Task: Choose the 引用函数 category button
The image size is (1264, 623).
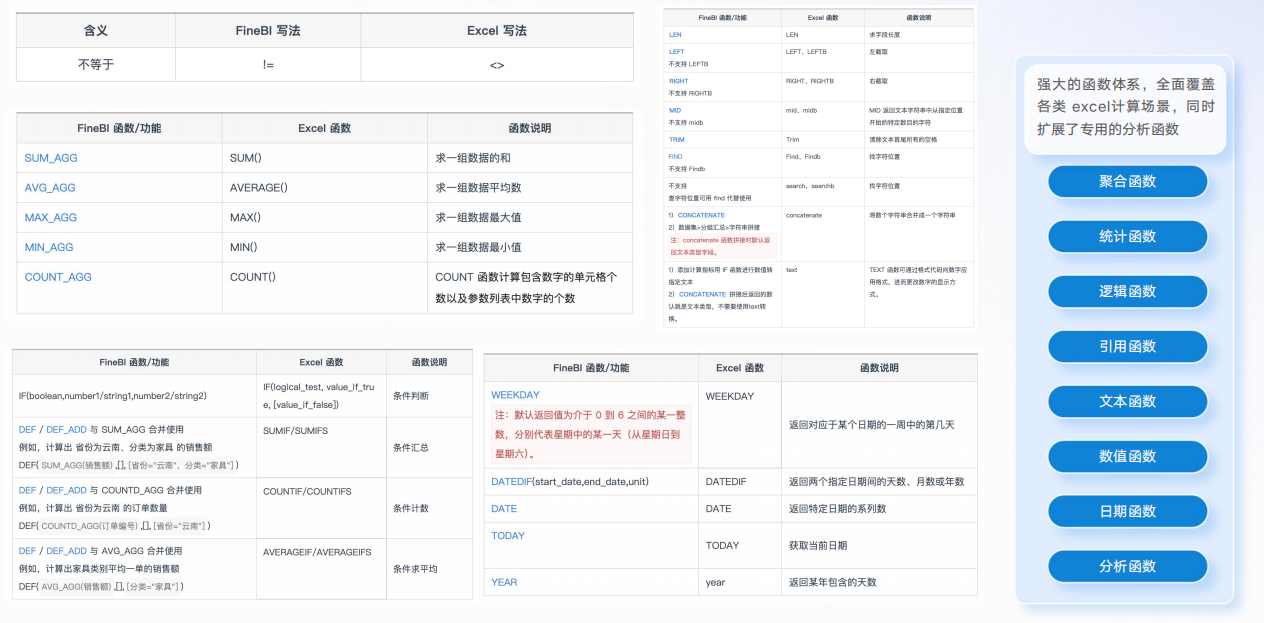Action: click(1127, 346)
